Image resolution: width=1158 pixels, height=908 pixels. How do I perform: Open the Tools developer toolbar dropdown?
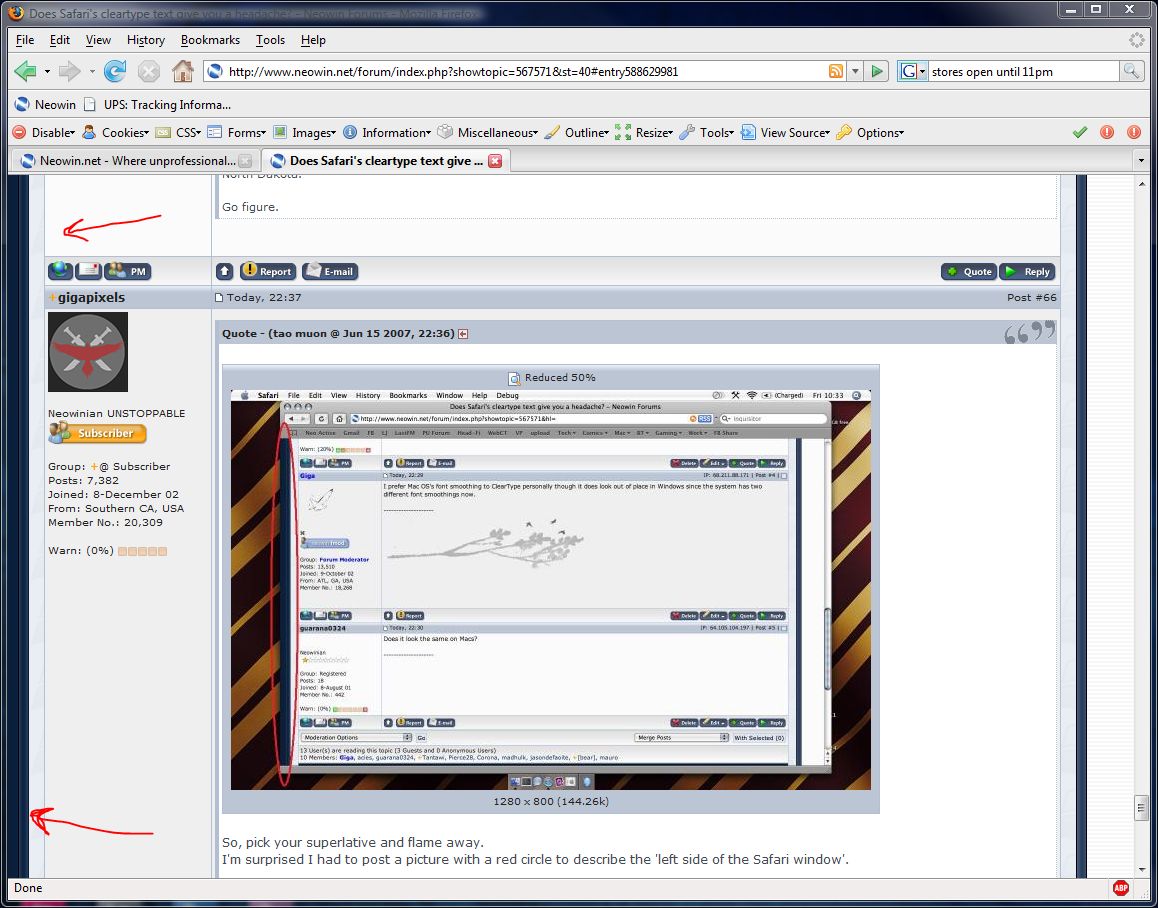coord(707,132)
